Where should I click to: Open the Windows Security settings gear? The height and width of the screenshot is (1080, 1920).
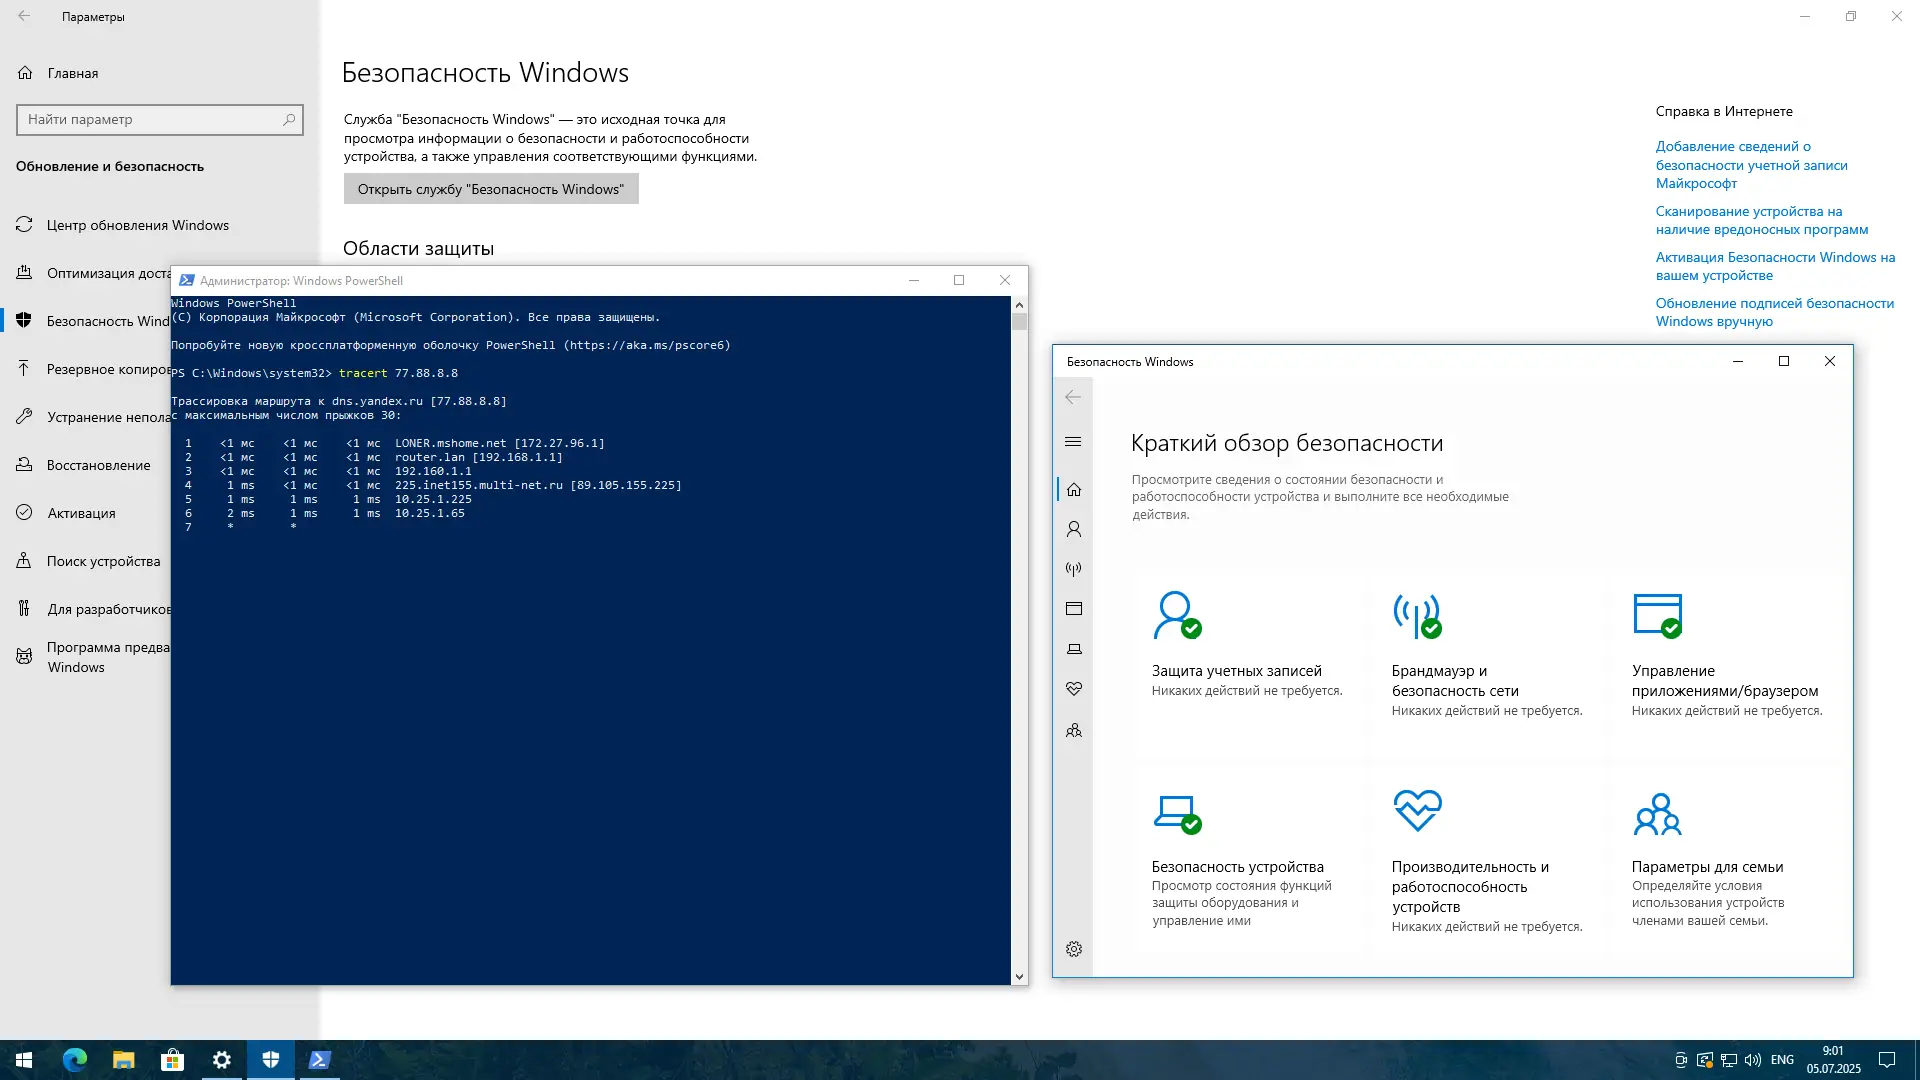(1073, 949)
